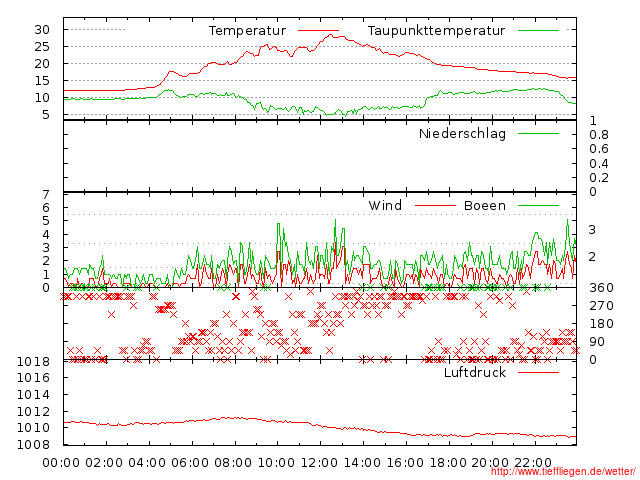The width and height of the screenshot is (640, 480).
Task: Click the green Niederschlag legend line
Action: 538,133
